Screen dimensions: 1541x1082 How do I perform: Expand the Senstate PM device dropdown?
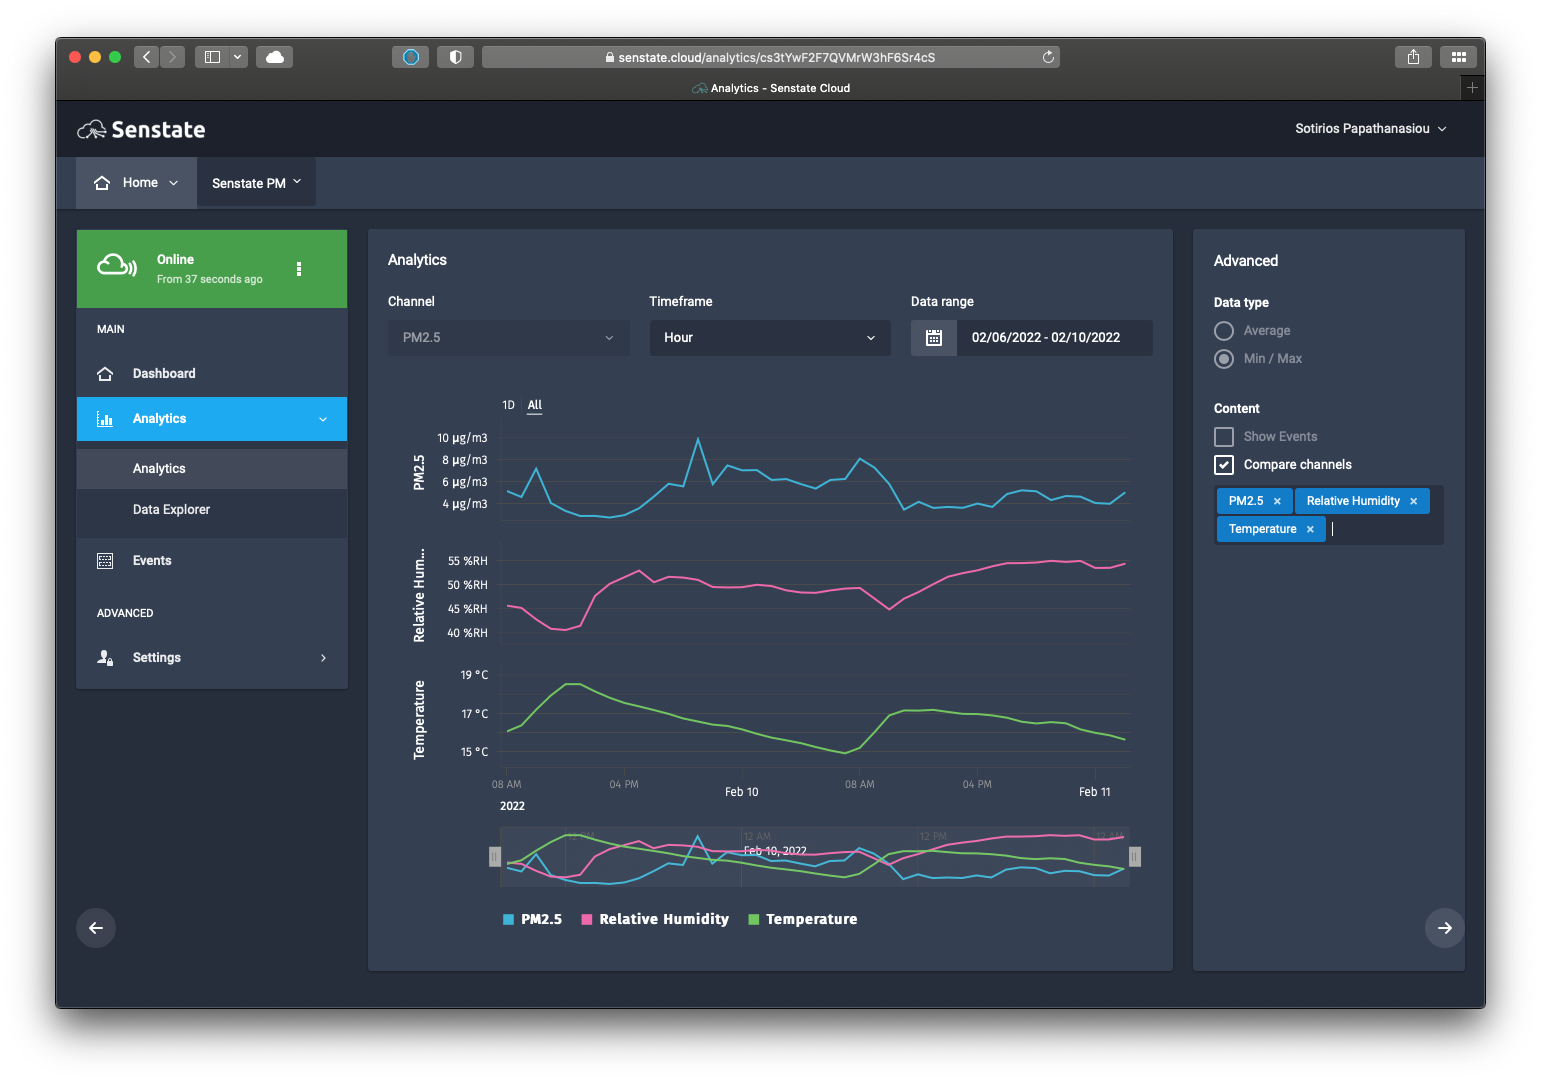click(x=256, y=183)
